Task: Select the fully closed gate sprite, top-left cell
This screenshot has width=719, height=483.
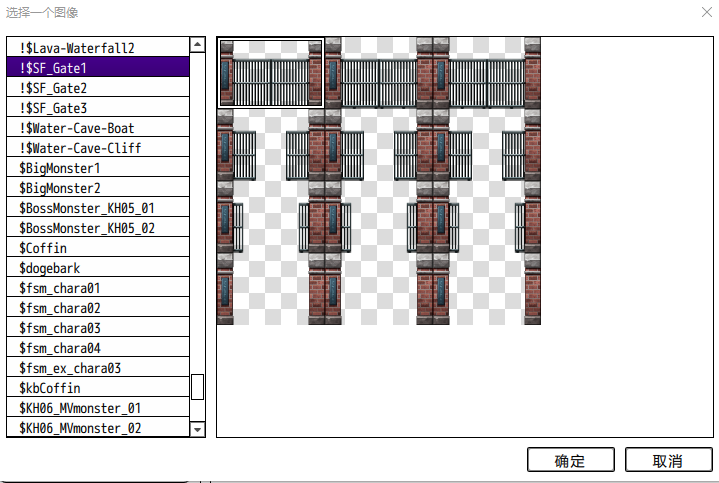Action: tap(271, 73)
